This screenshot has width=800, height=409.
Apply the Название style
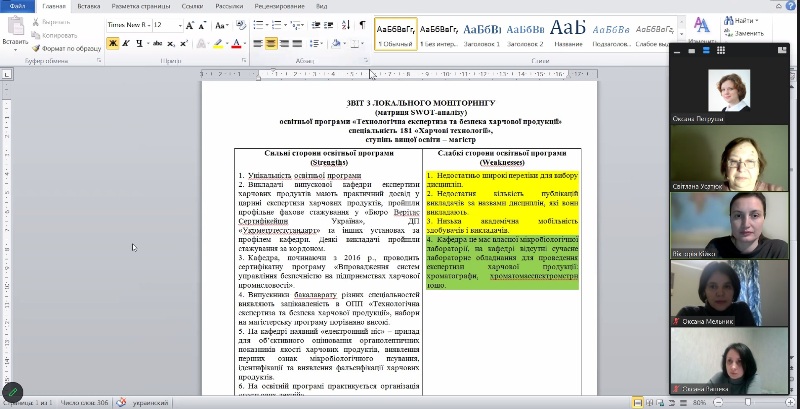(x=567, y=34)
